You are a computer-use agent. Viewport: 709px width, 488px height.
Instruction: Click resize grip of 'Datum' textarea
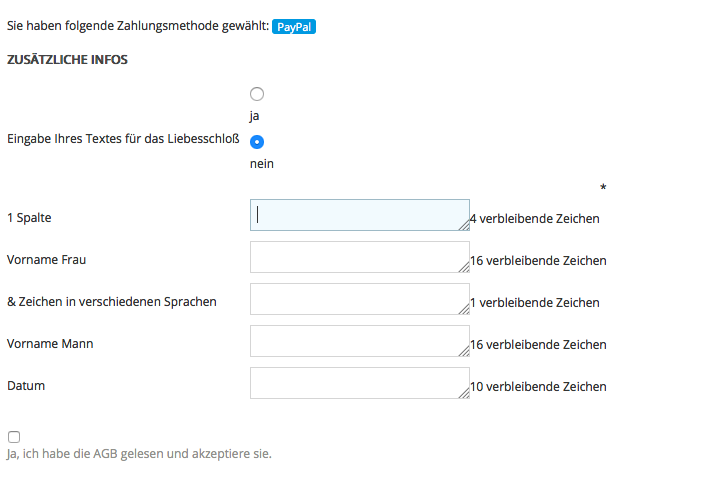click(464, 394)
